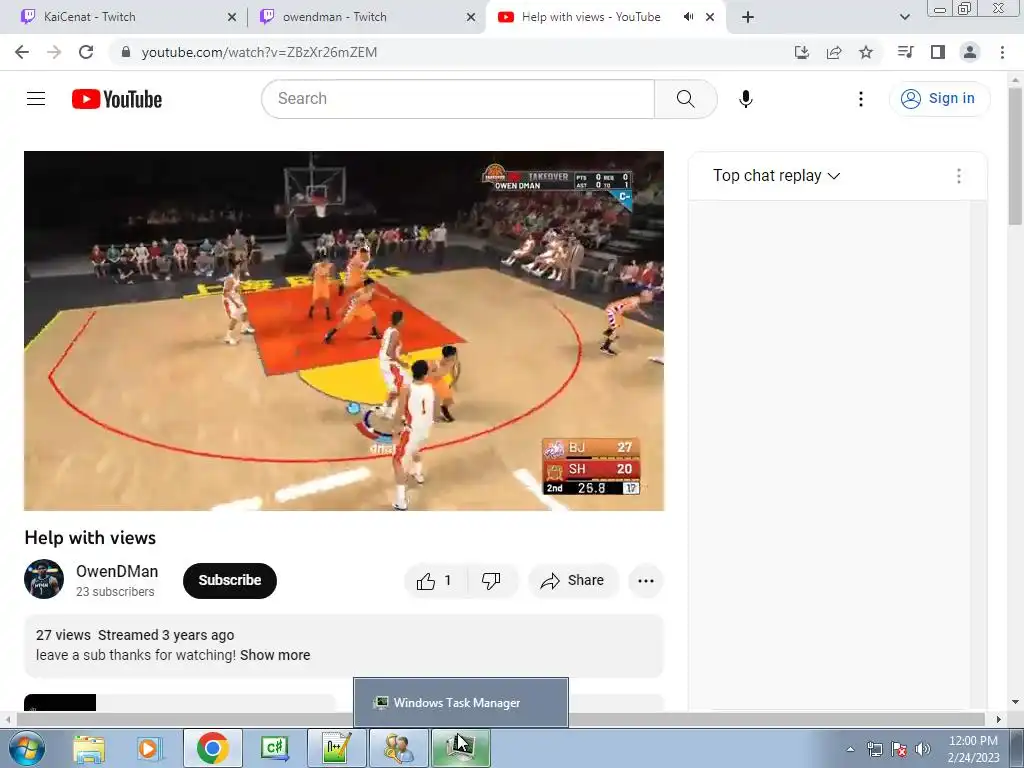1024x768 pixels.
Task: Start voice search with microphone icon
Action: (745, 99)
